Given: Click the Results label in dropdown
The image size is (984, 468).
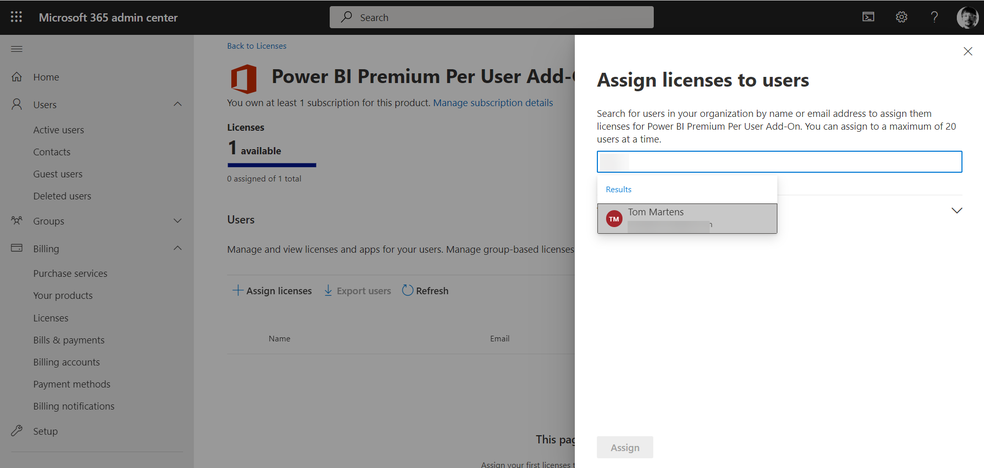Looking at the screenshot, I should point(619,189).
